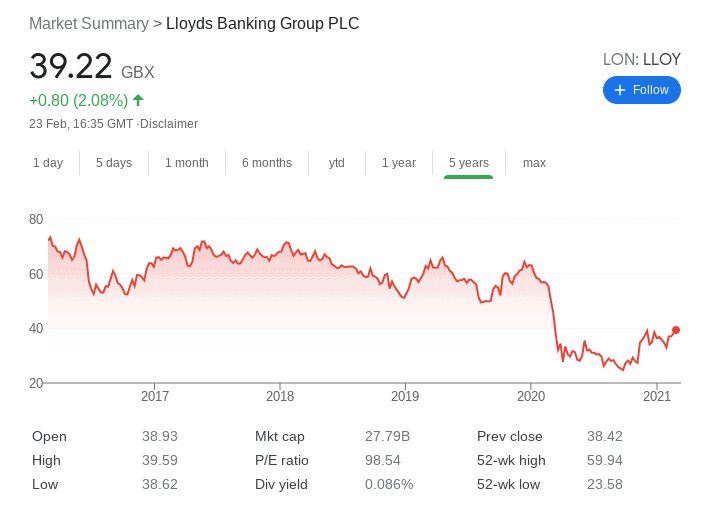Show year-to-date with ytd tab

(337, 163)
